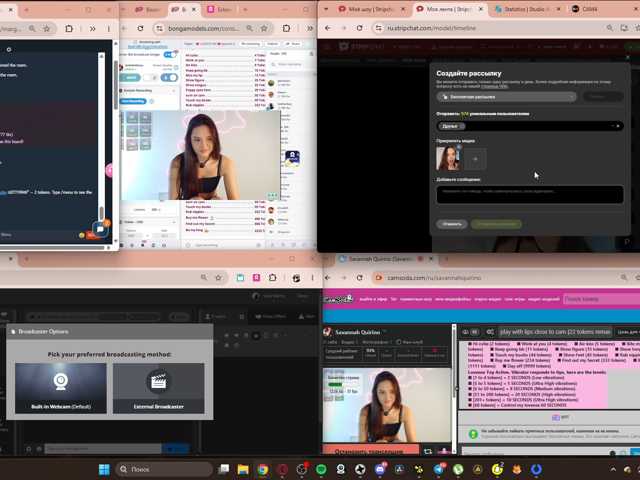Expand hidden extensions chevron in the bongamodels window
Viewport: 640px width, 480px height.
tap(310, 28)
